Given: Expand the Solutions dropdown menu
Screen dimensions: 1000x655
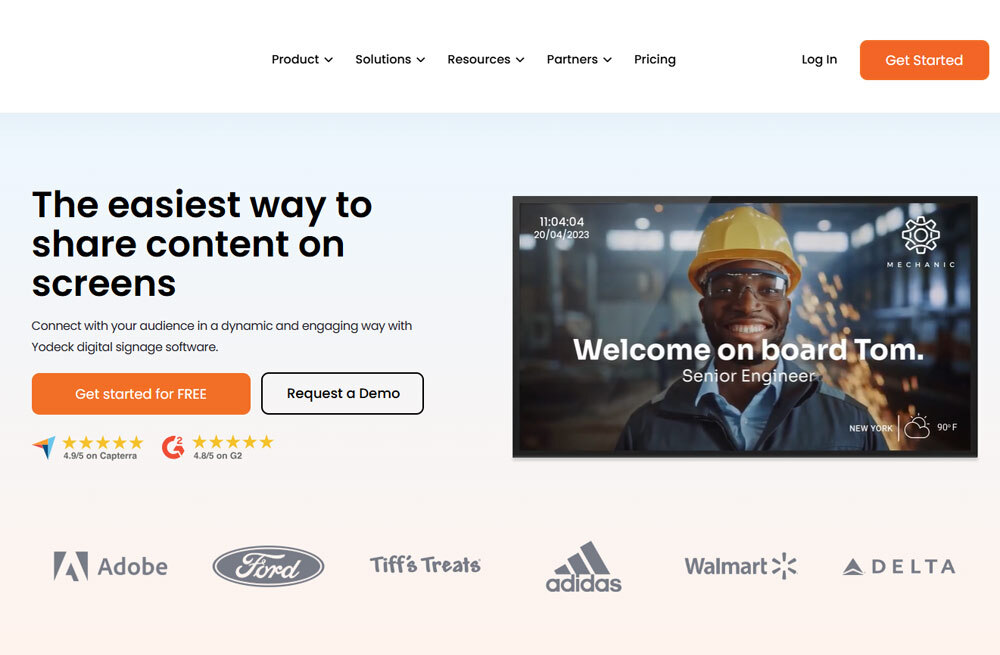Looking at the screenshot, I should [x=390, y=59].
